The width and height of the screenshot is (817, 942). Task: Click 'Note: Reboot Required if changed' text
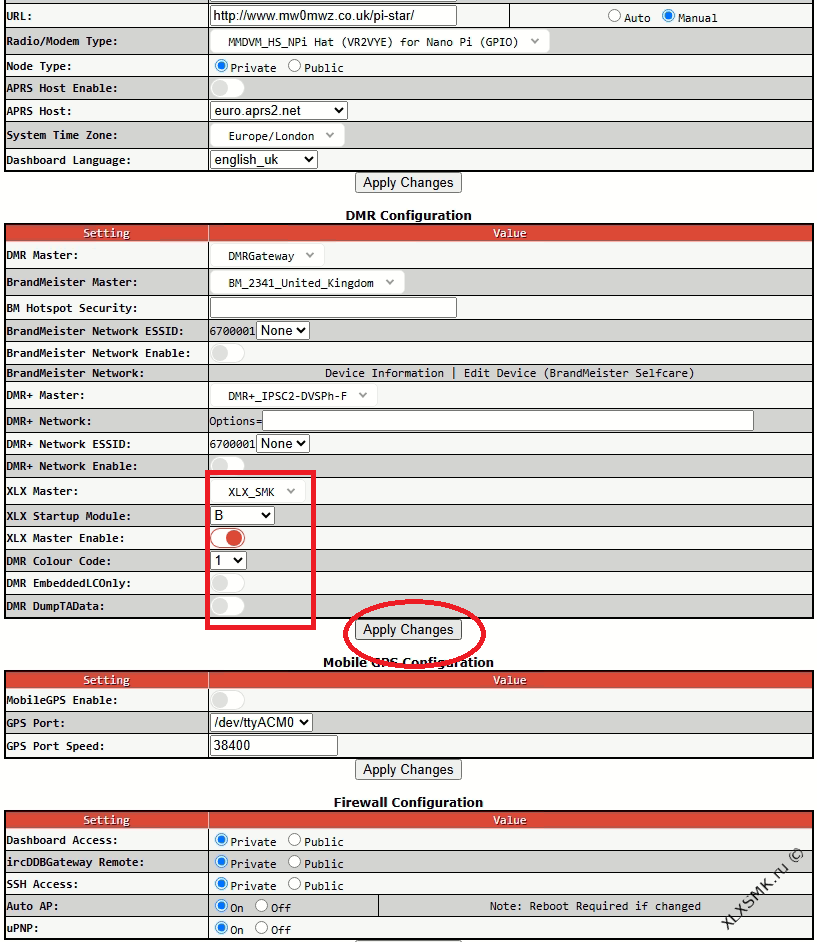point(595,906)
